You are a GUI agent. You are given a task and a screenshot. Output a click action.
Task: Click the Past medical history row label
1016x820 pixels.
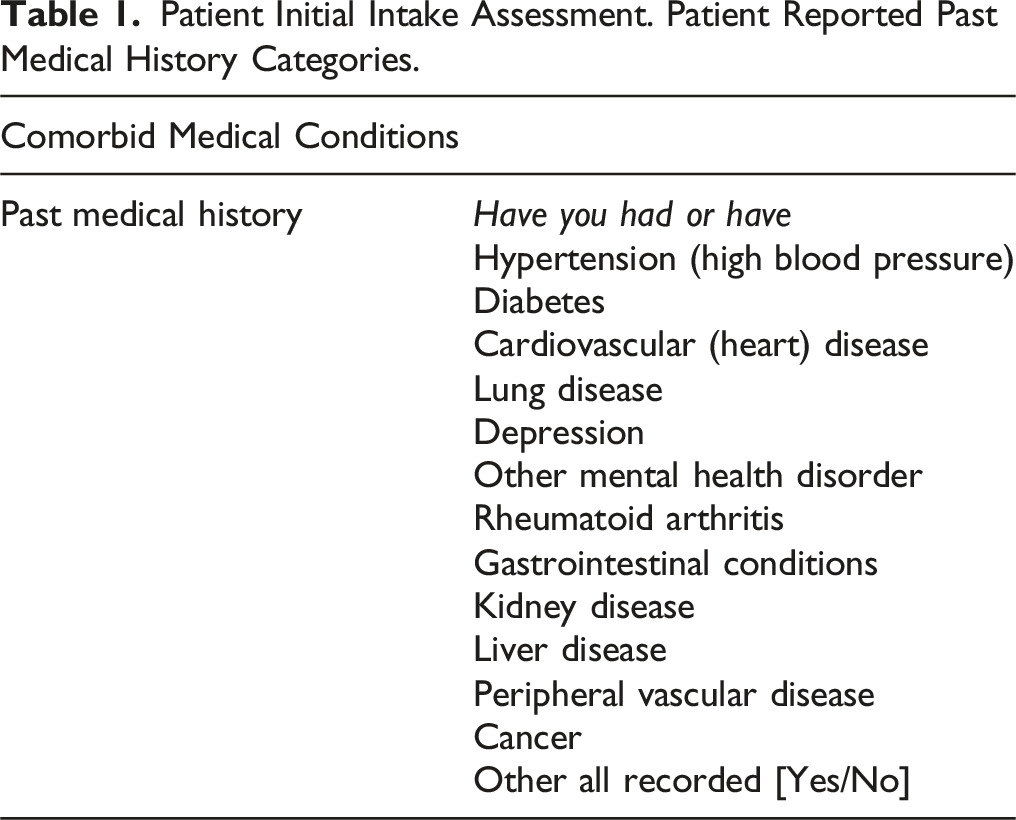coord(152,216)
